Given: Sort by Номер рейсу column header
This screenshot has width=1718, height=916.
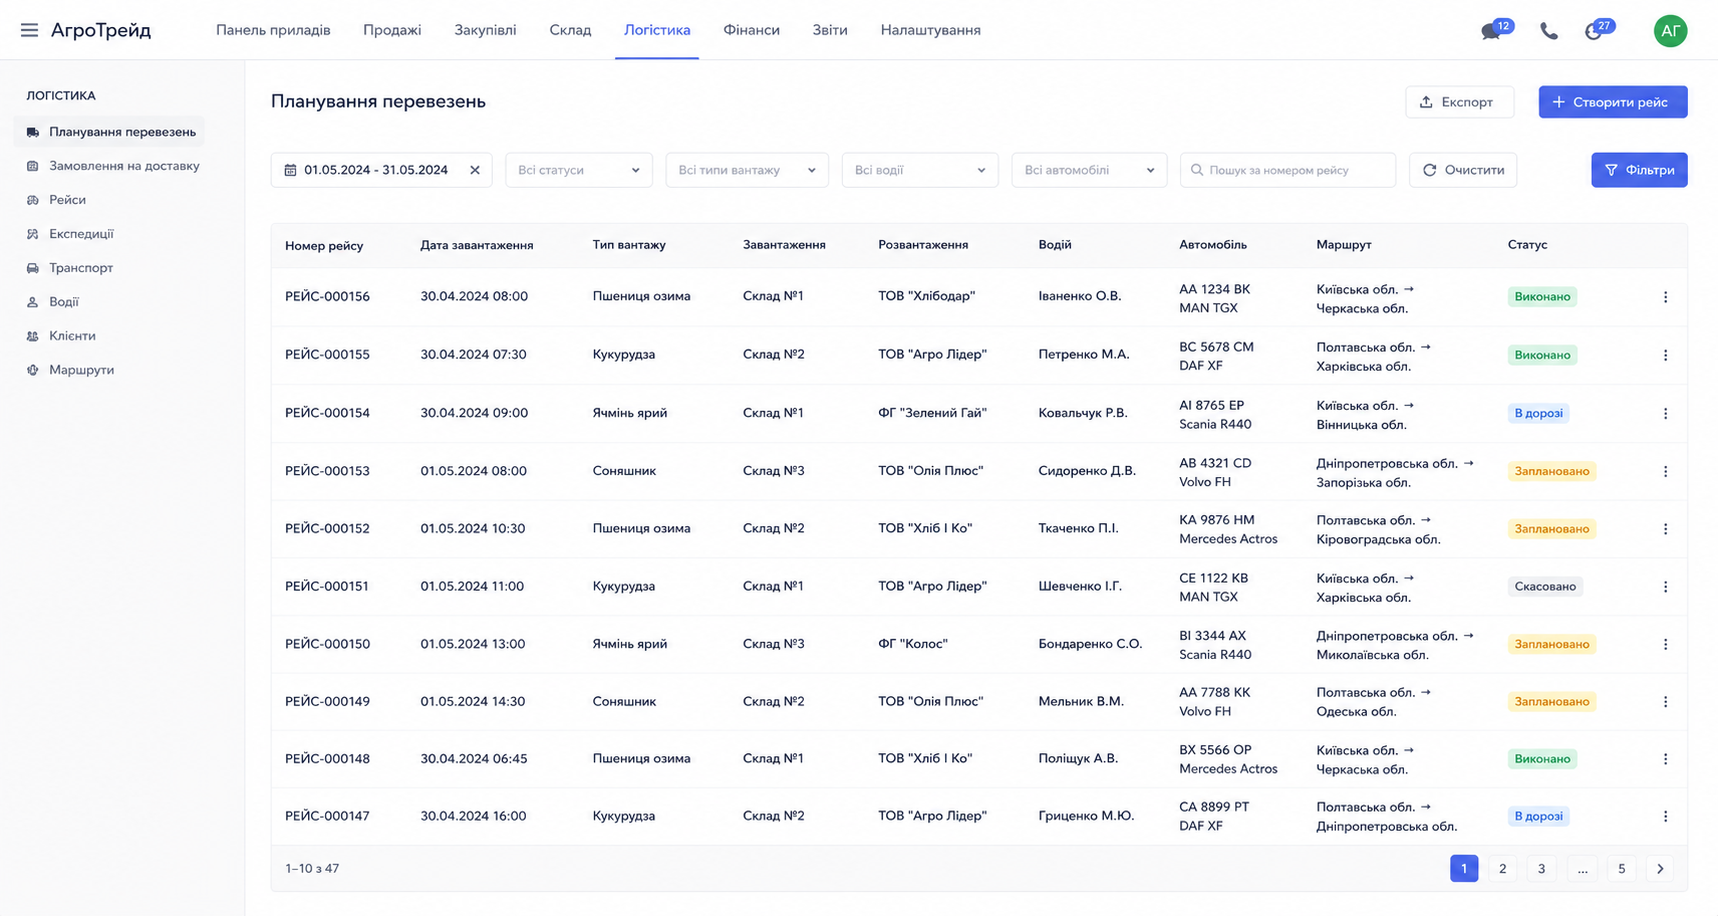Looking at the screenshot, I should tap(324, 245).
